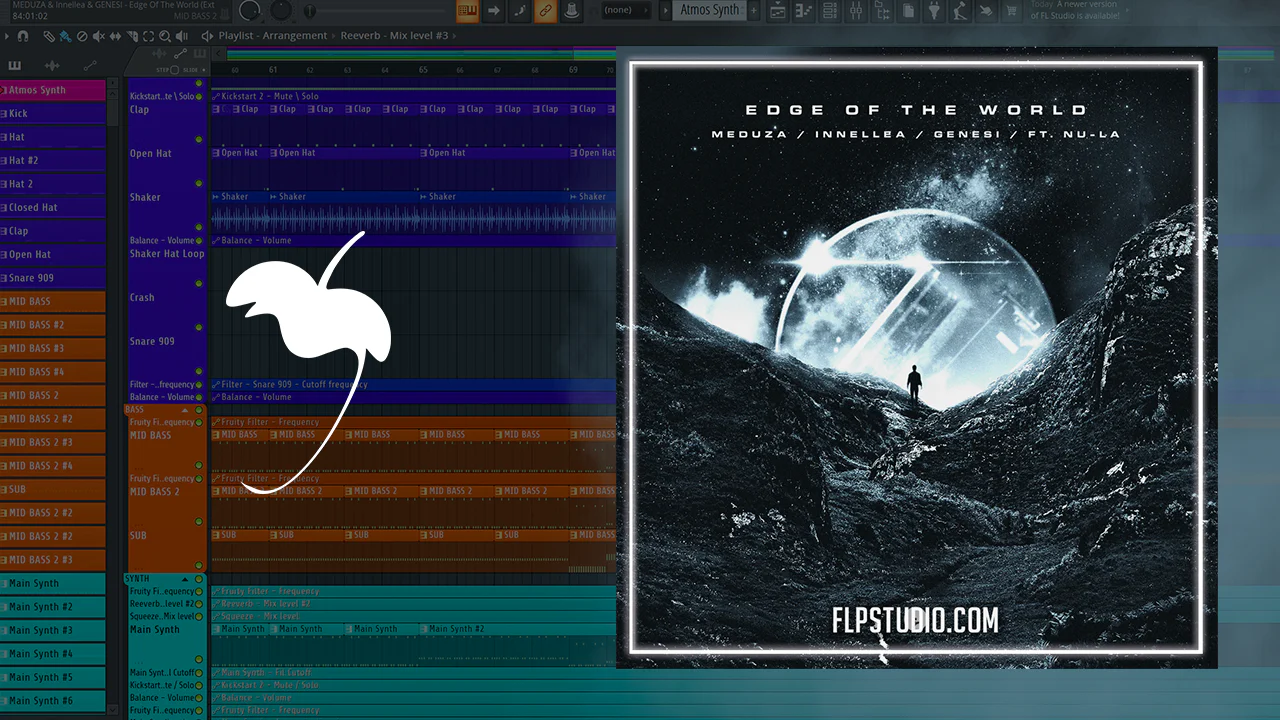Image resolution: width=1280 pixels, height=720 pixels.
Task: Click bar 65 on the timeline ruler
Action: (x=423, y=70)
